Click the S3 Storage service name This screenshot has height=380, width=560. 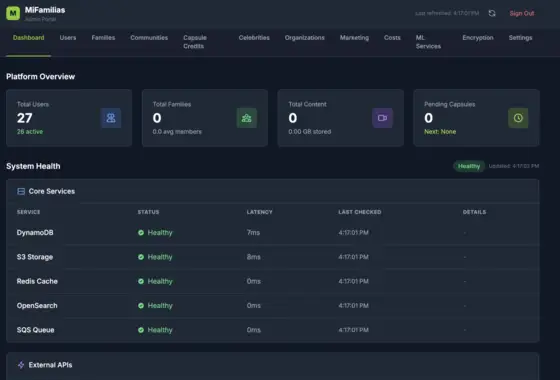(35, 257)
